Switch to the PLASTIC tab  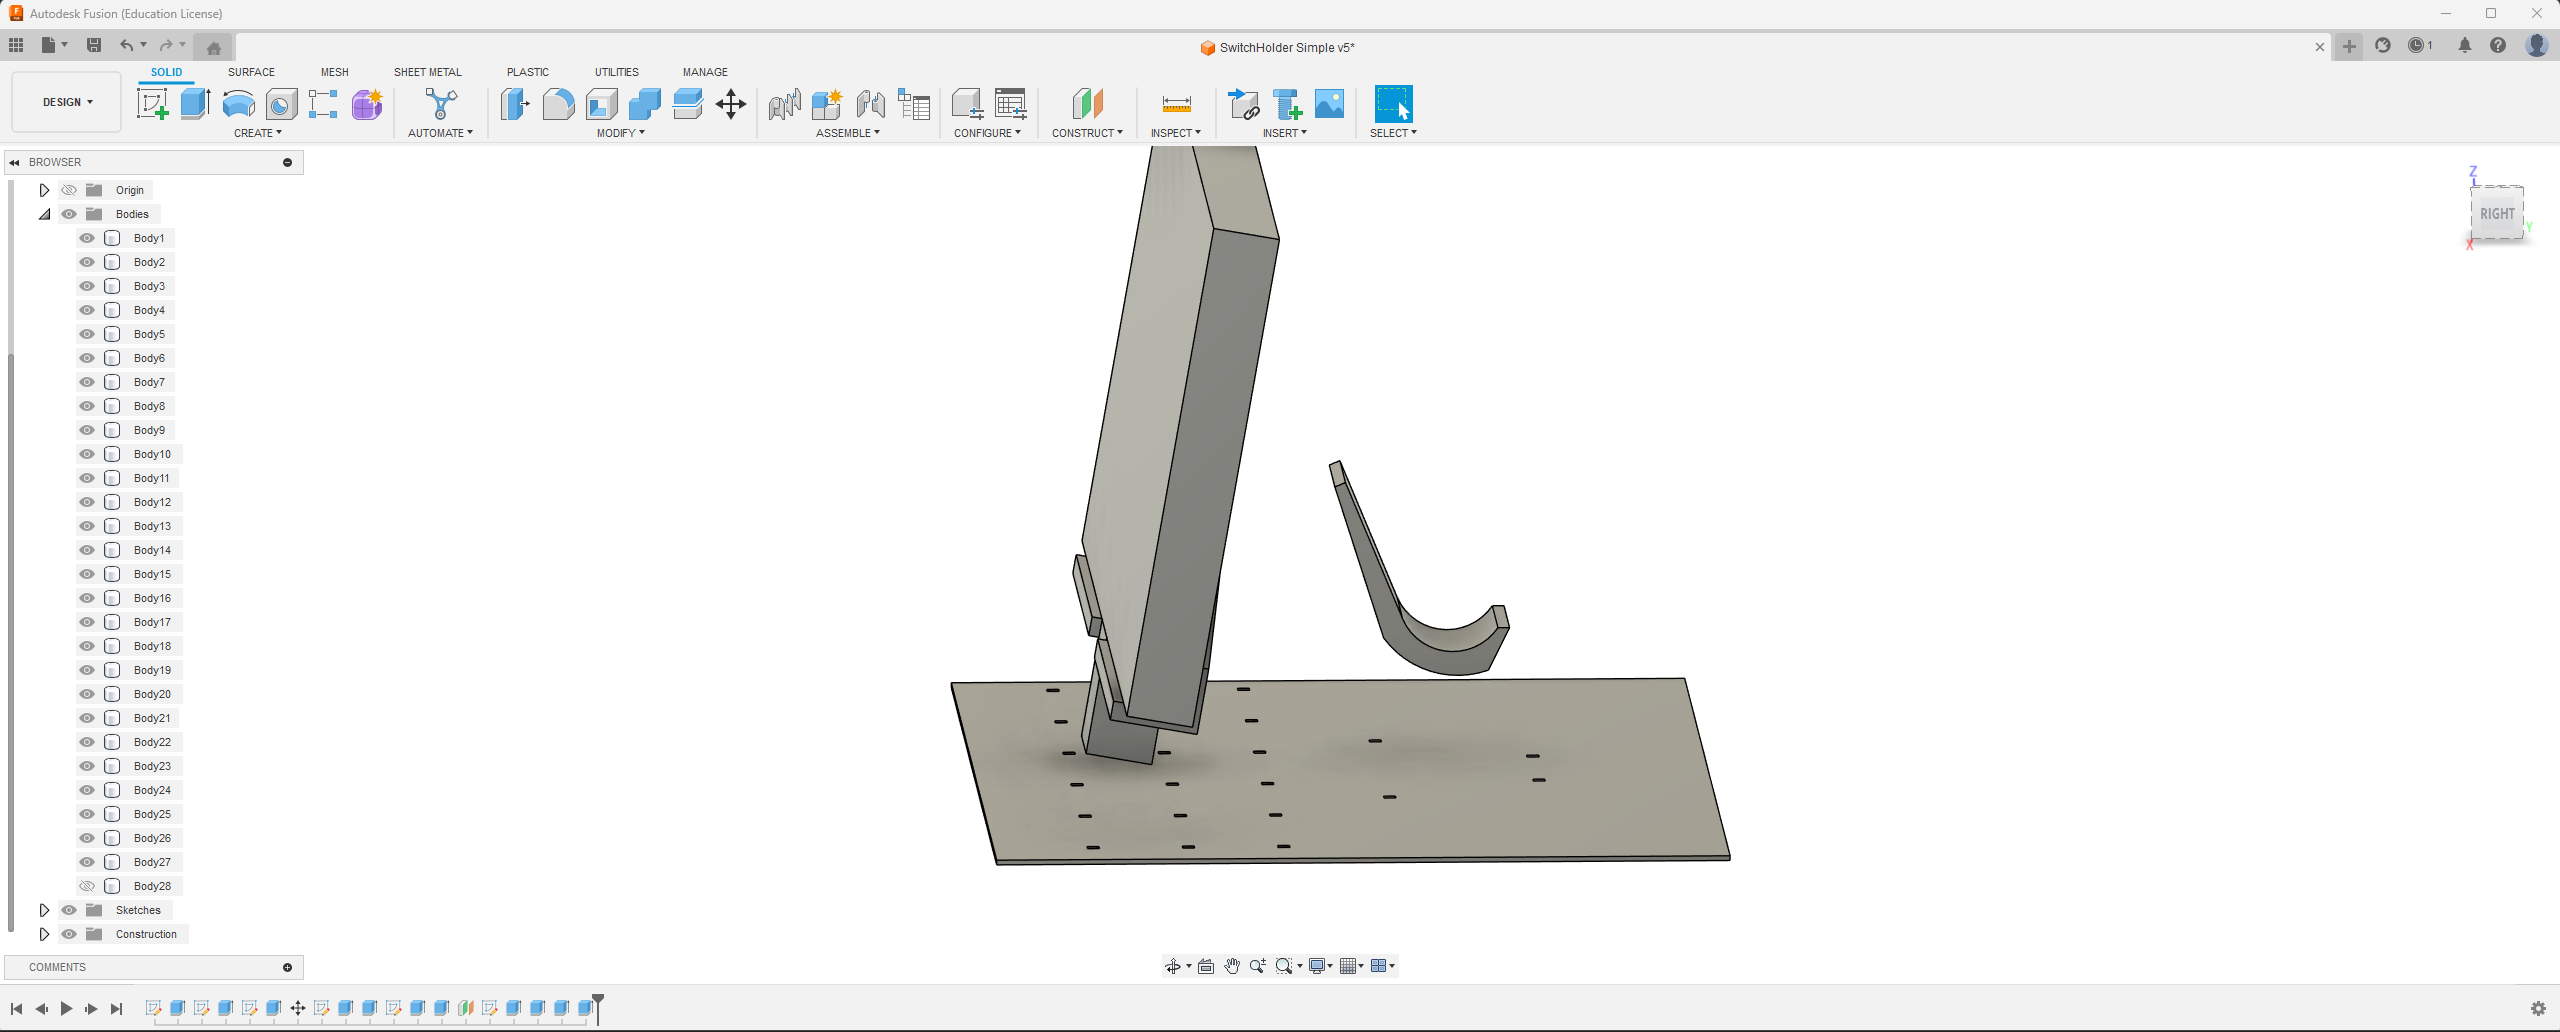click(x=528, y=72)
